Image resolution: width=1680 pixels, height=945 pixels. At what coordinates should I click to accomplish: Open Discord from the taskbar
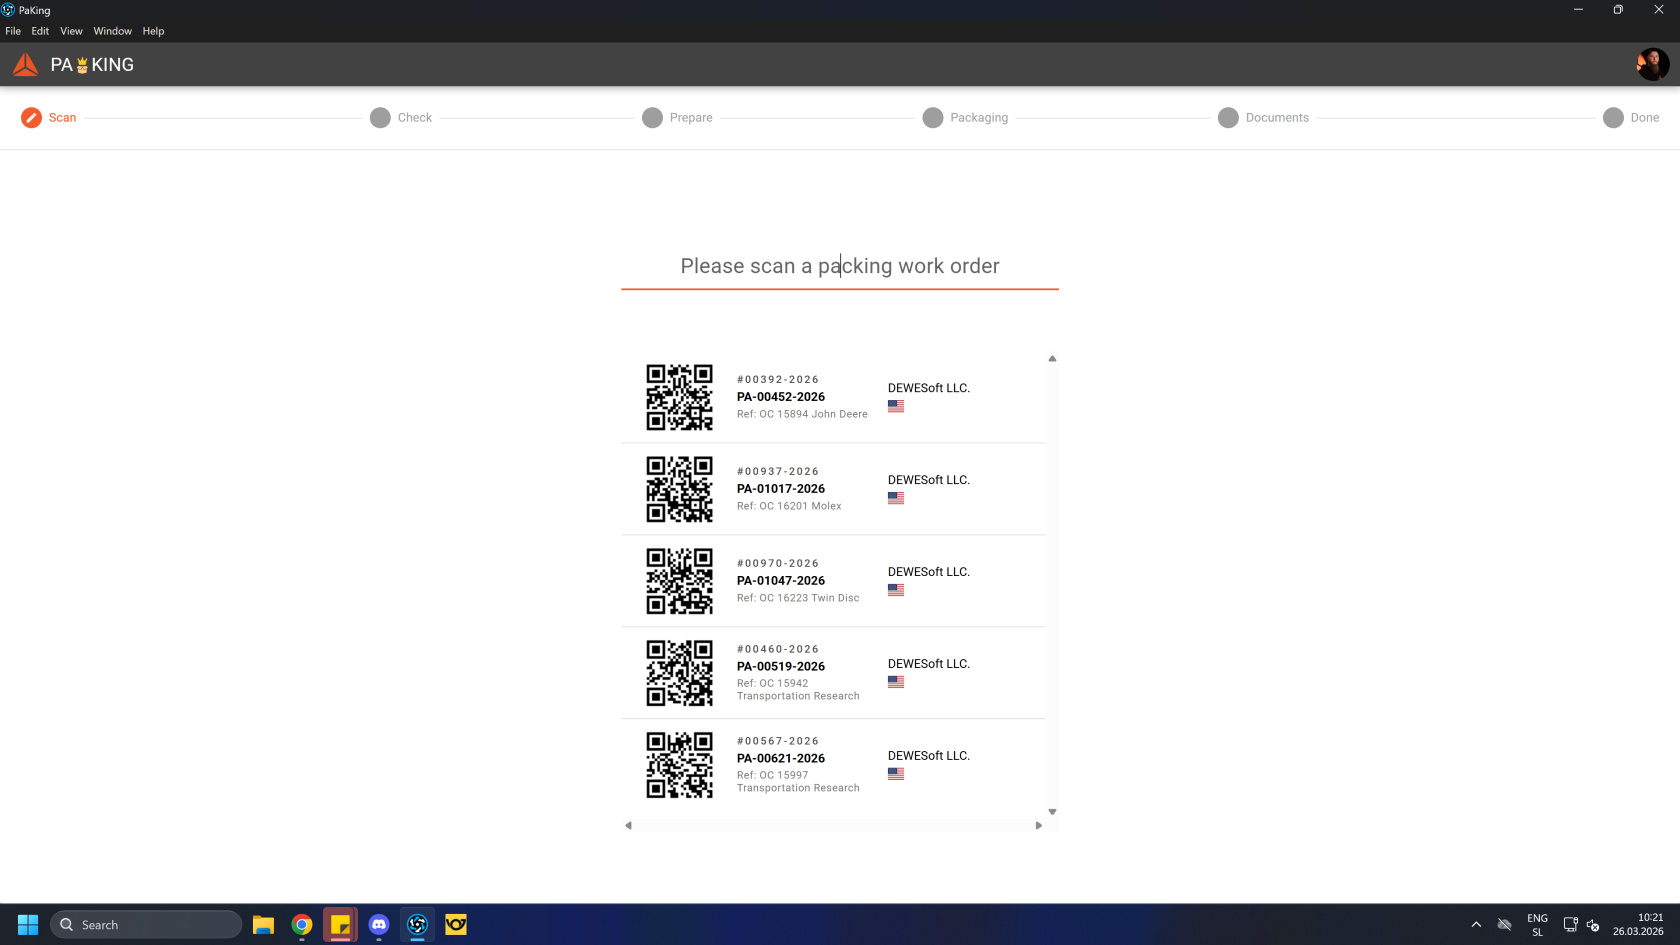pos(379,925)
